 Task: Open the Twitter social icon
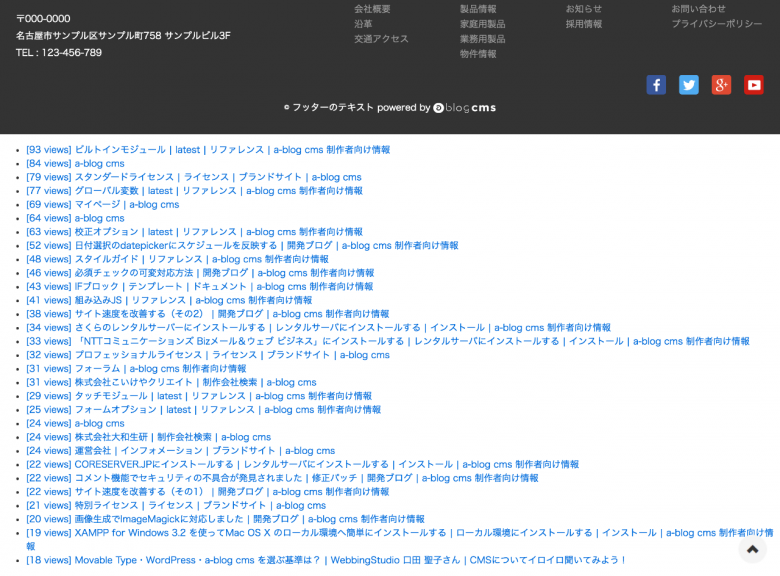[x=688, y=85]
